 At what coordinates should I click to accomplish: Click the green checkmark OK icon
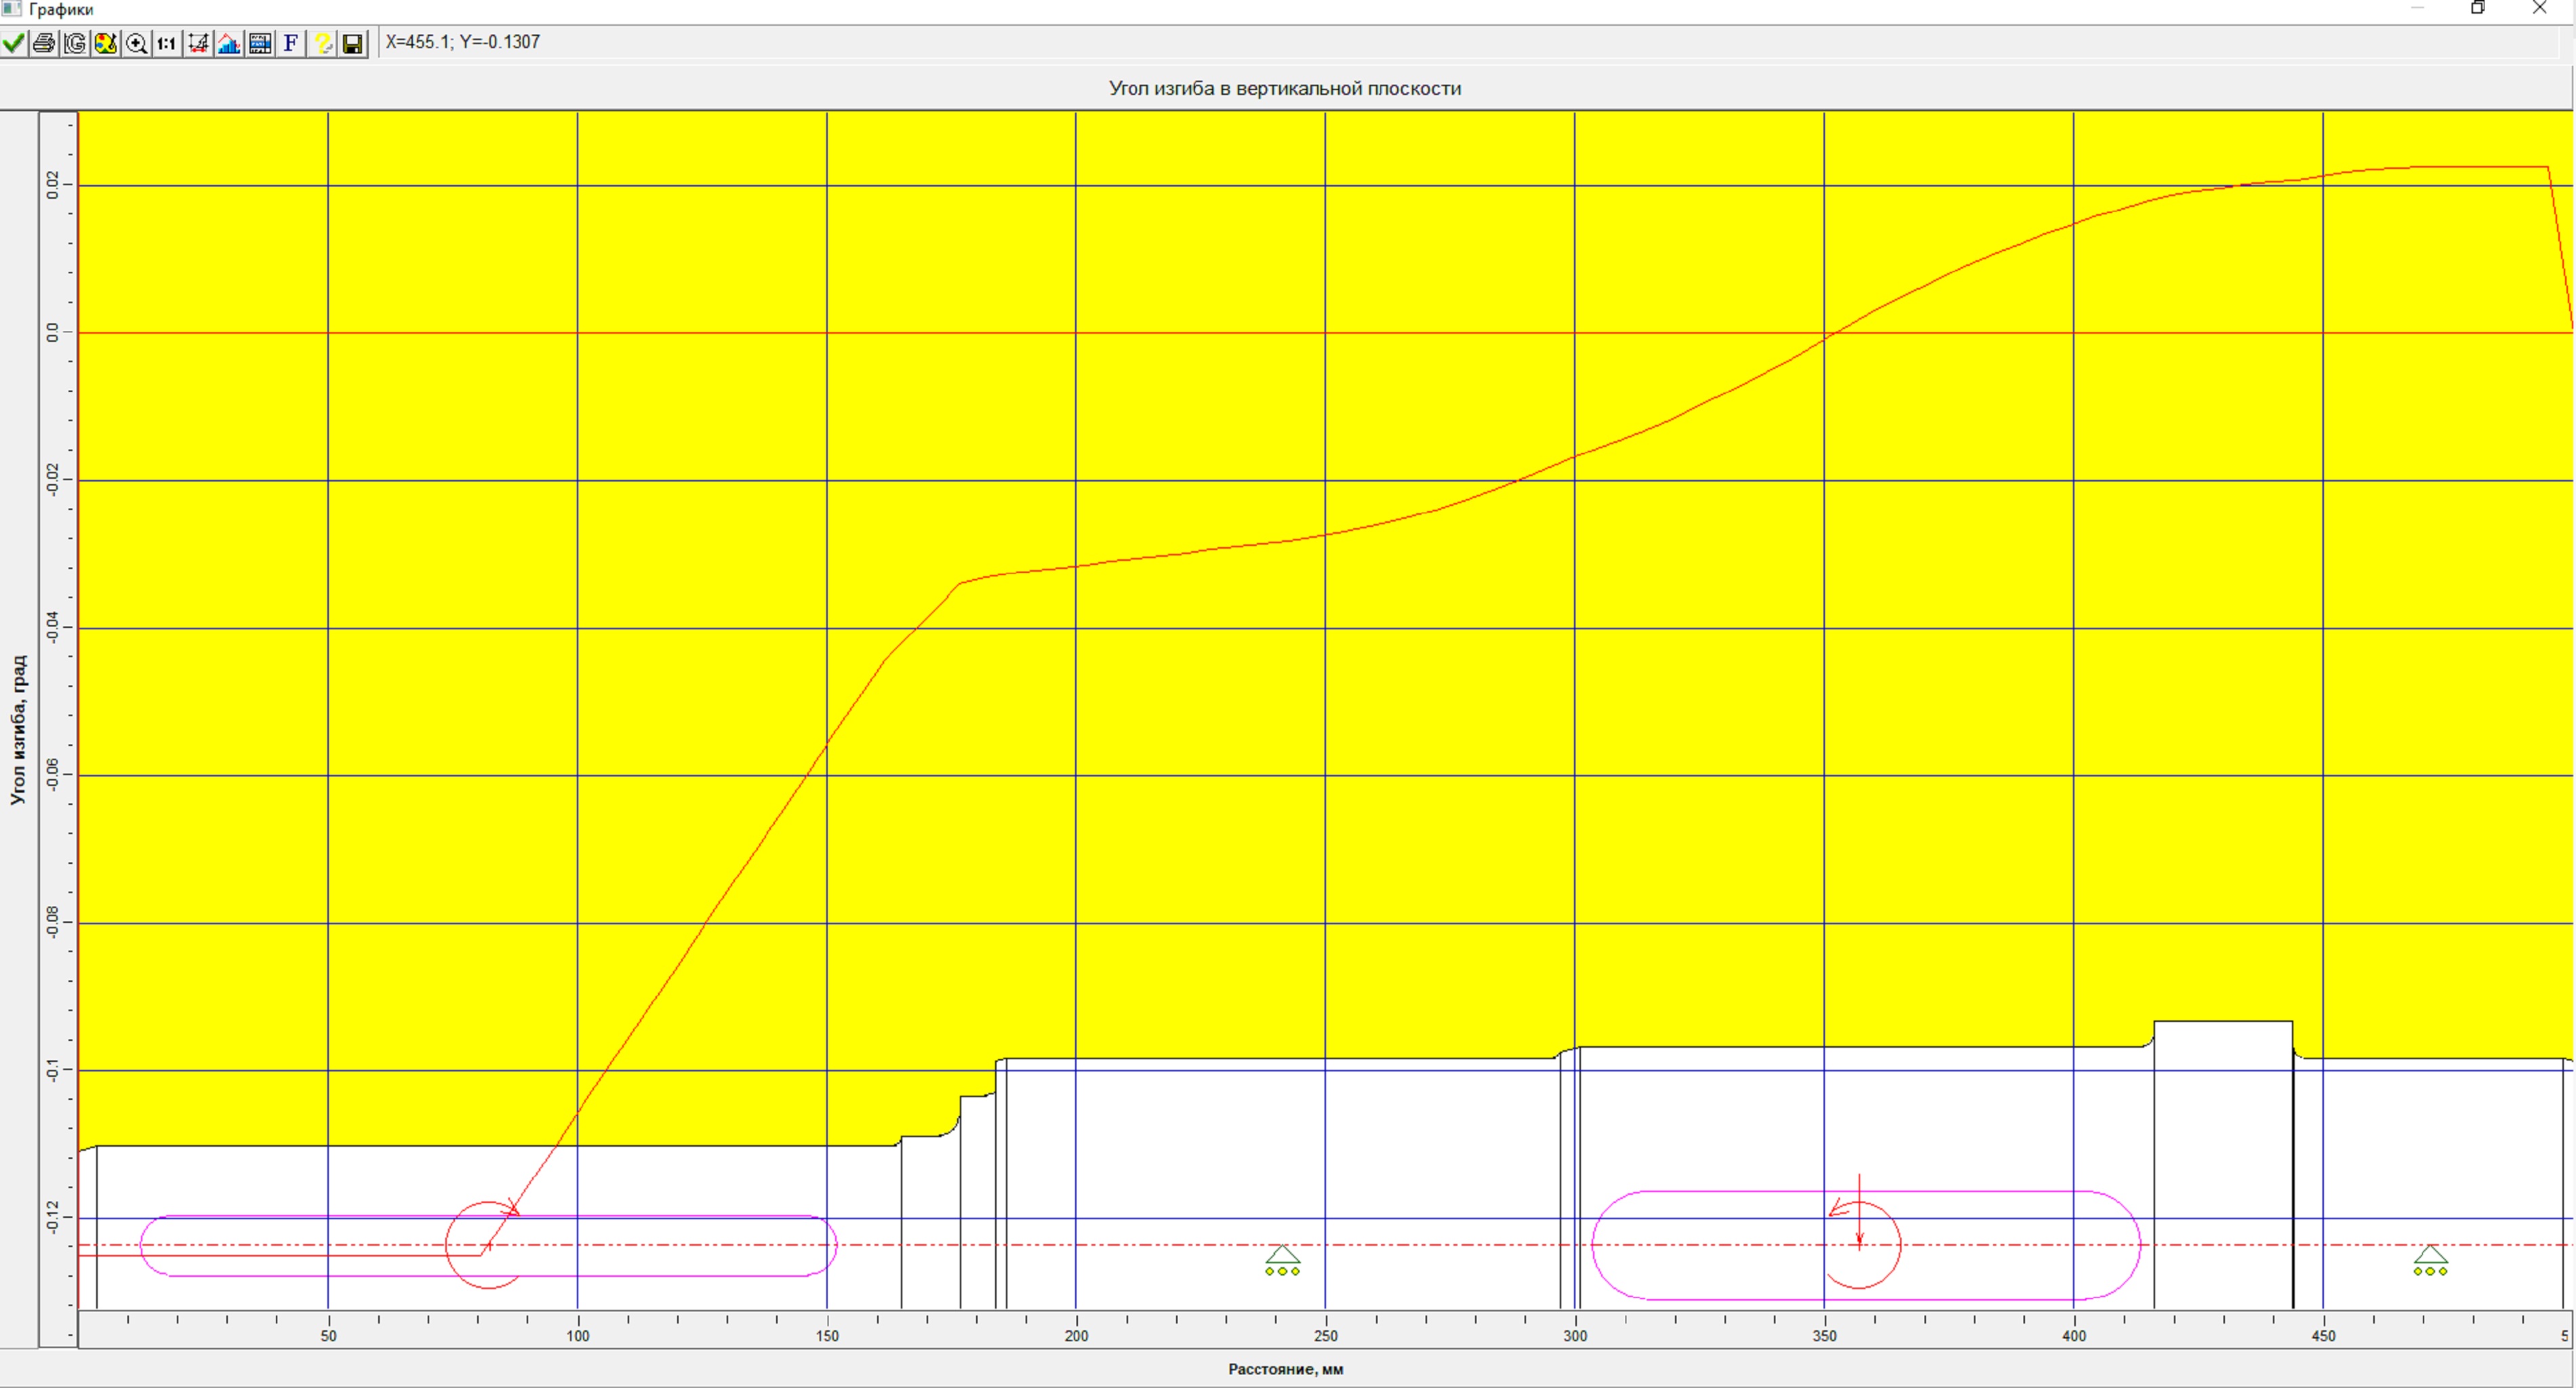[14, 43]
